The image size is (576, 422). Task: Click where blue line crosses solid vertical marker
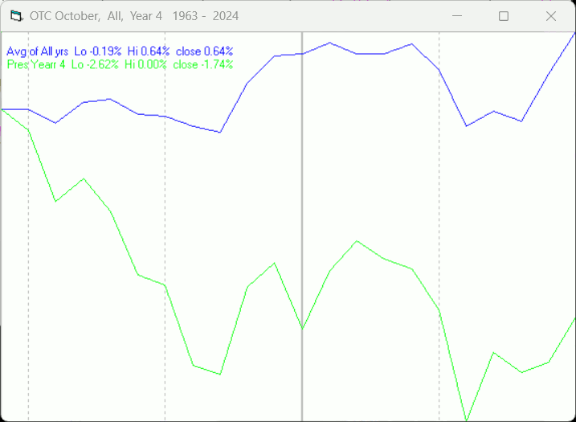click(x=302, y=54)
